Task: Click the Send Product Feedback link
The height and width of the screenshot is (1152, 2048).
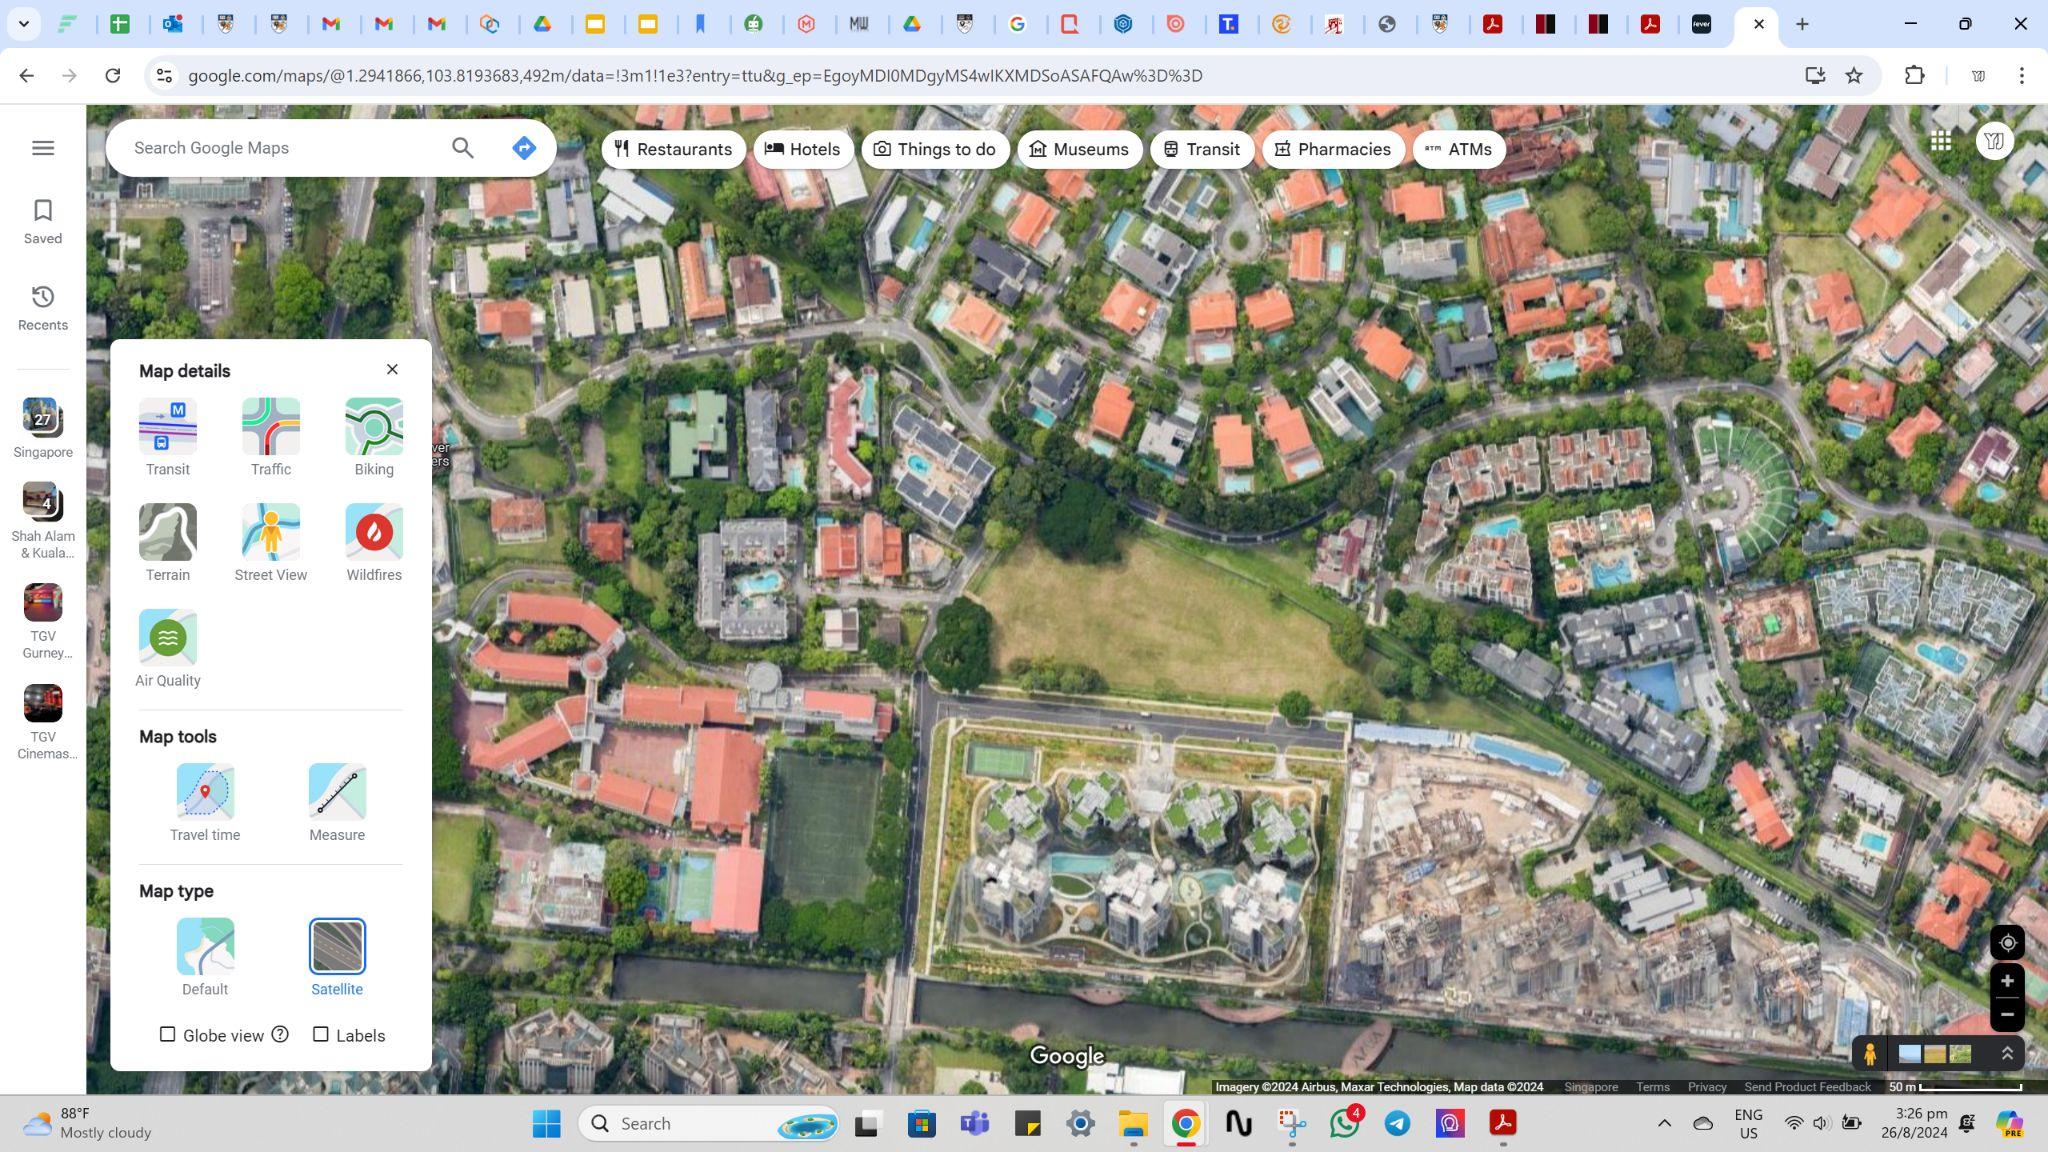Action: [1806, 1087]
